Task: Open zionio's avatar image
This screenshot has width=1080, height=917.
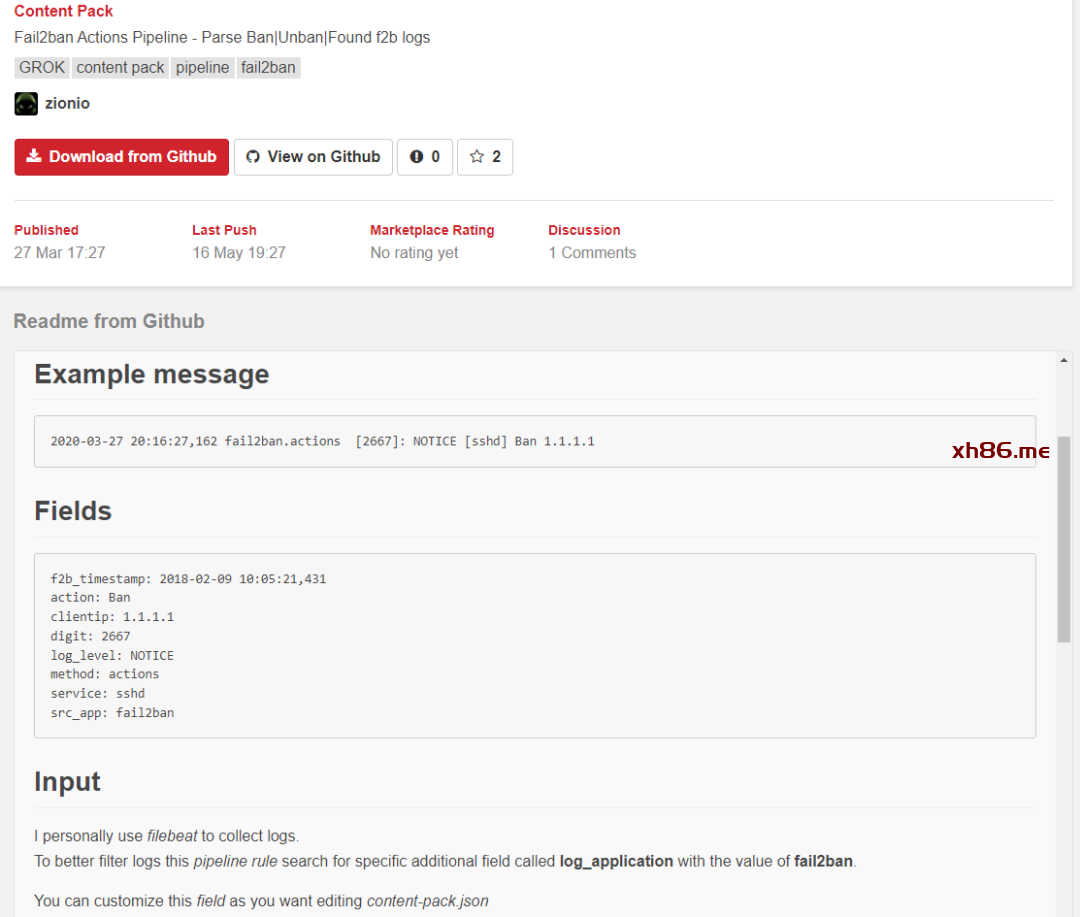Action: coord(26,103)
